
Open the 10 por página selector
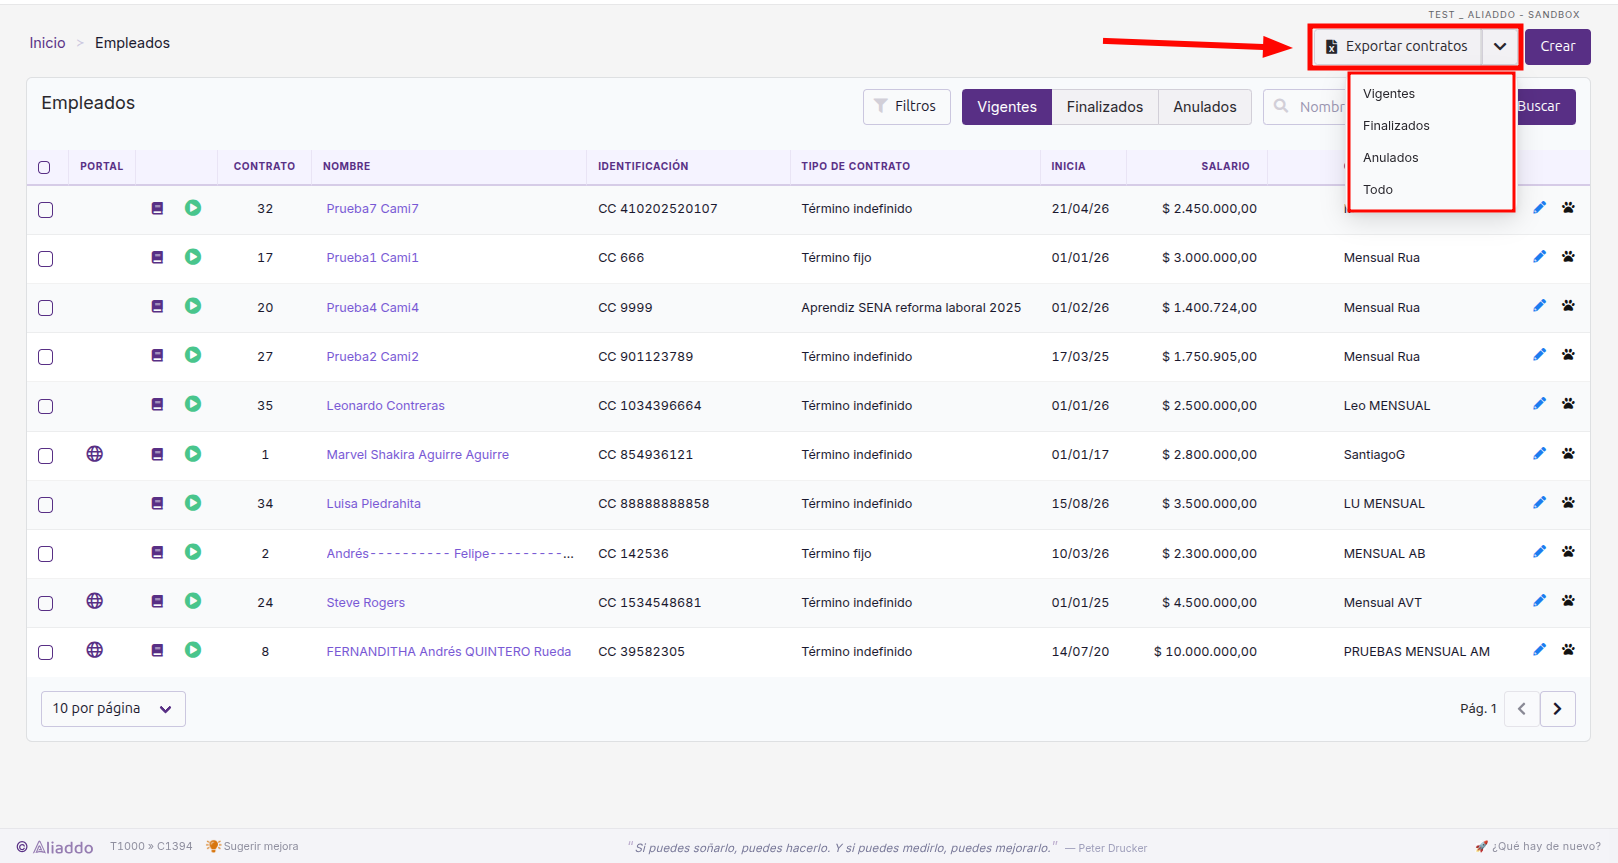(113, 709)
